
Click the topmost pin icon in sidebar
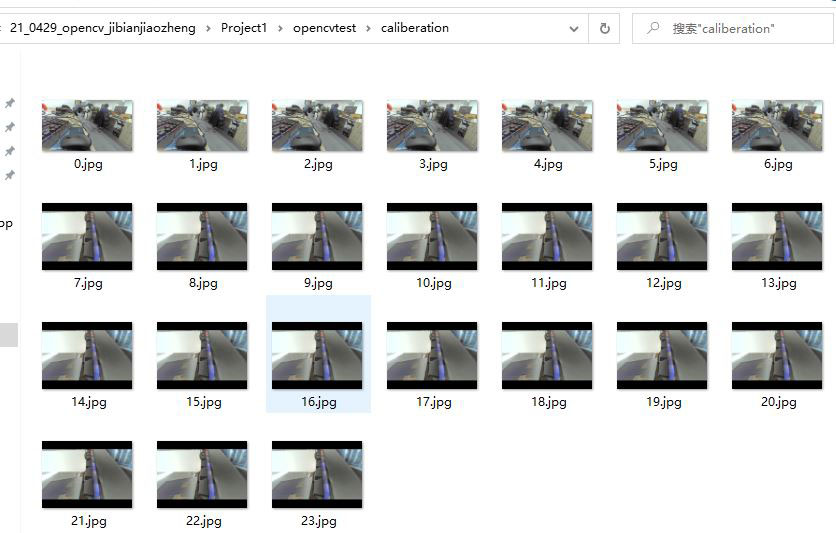click(x=10, y=104)
